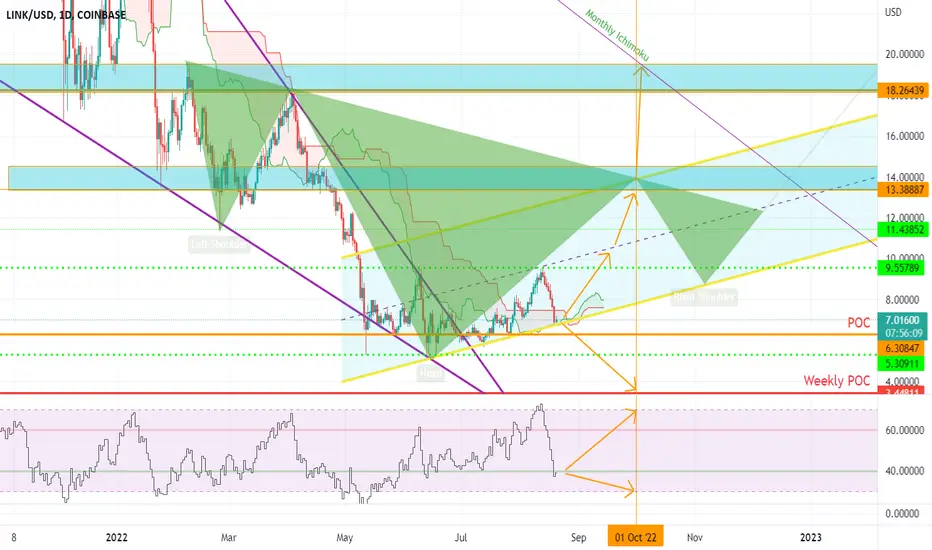Click the 2022 time axis label
The height and width of the screenshot is (550, 932).
116,538
